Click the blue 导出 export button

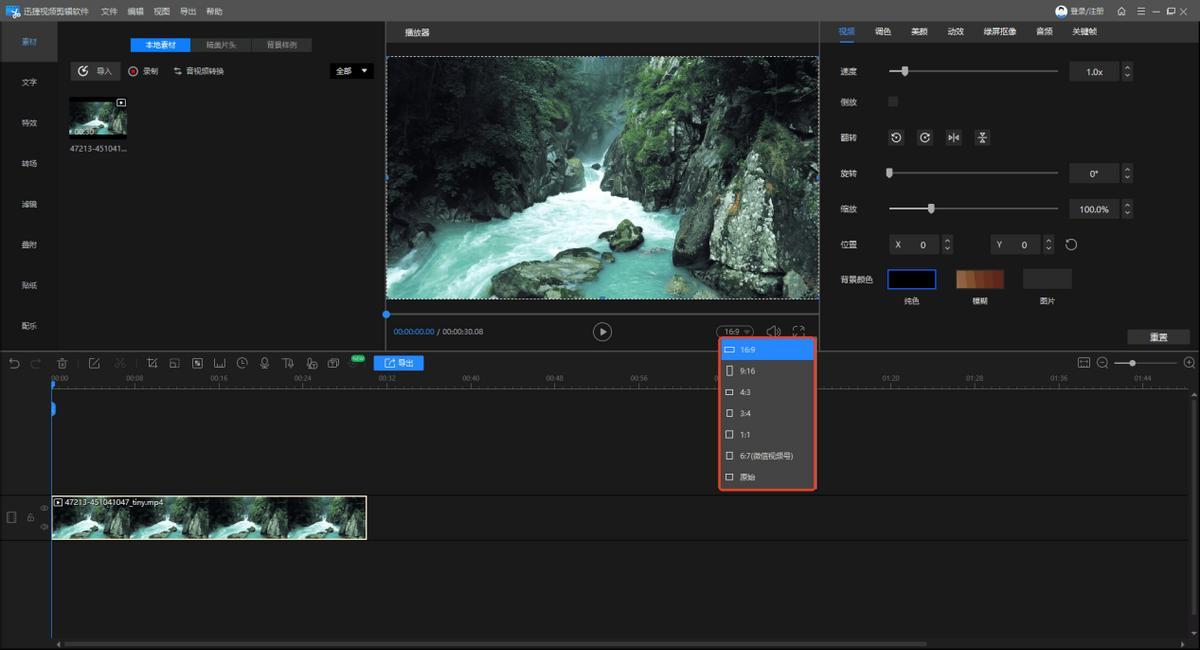[x=399, y=363]
